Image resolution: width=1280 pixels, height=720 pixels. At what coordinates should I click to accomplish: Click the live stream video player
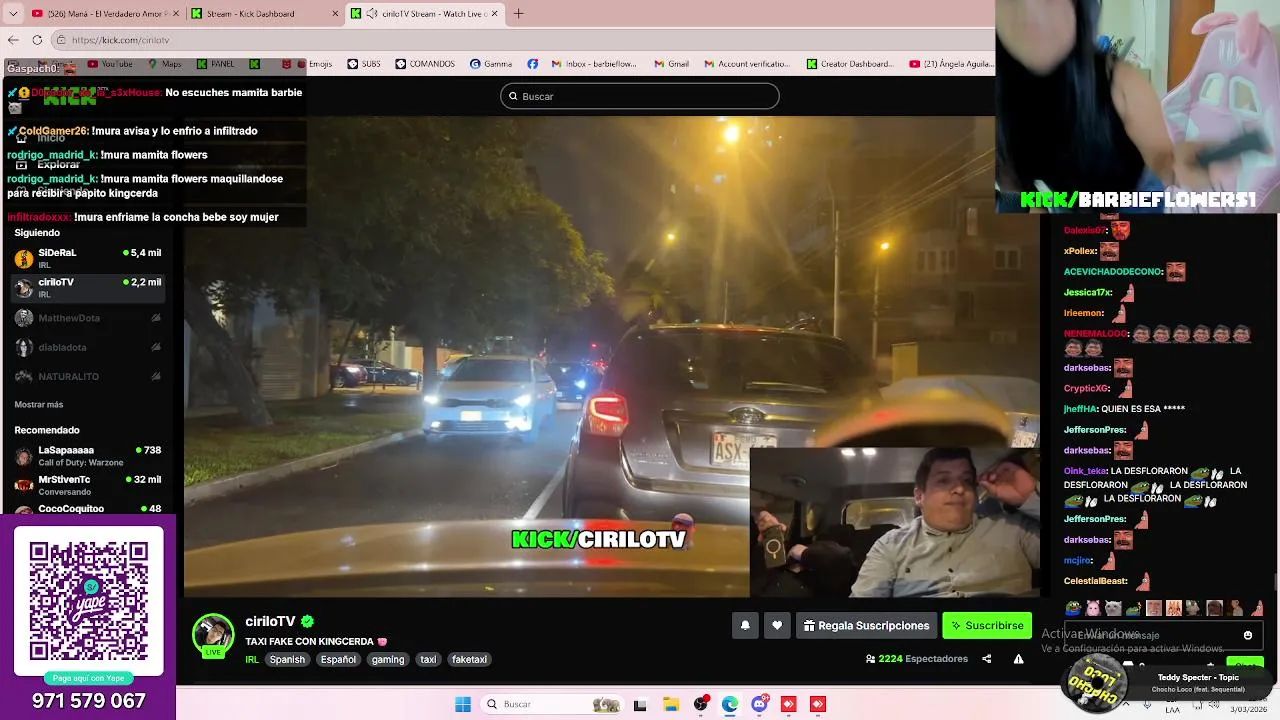611,356
